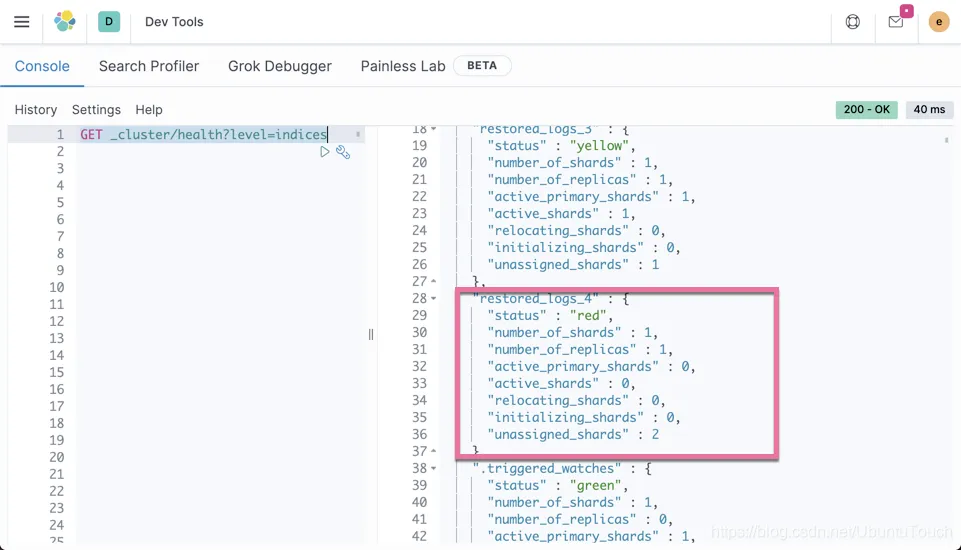This screenshot has width=961, height=550.
Task: Toggle the fold arrow at line 27
Action: pos(433,281)
